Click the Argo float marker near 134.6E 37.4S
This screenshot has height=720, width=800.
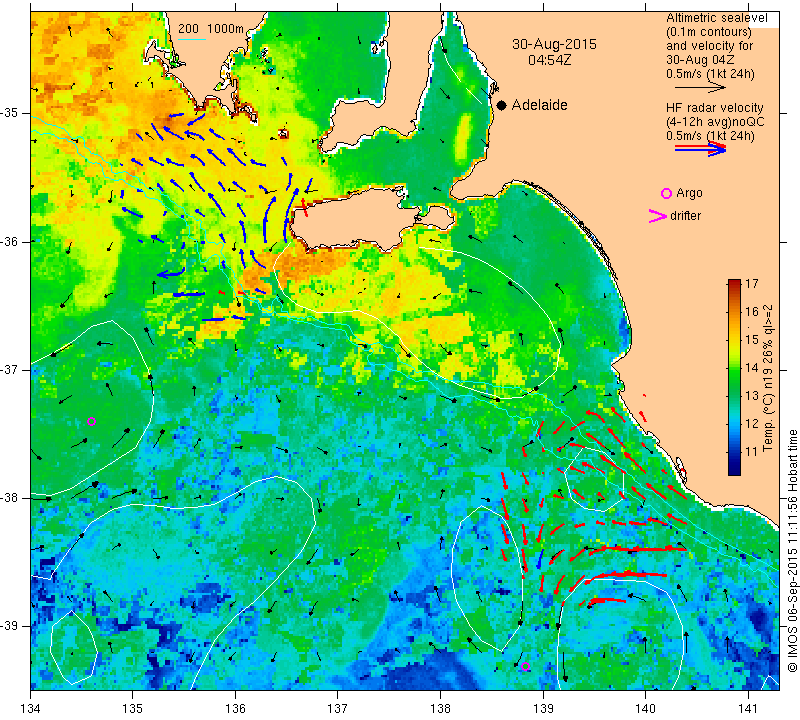pos(91,421)
